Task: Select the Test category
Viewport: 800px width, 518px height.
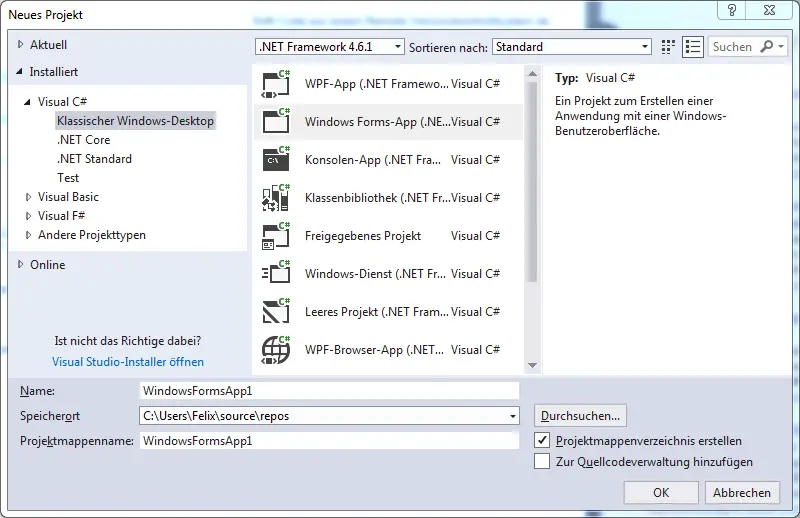Action: pos(68,178)
